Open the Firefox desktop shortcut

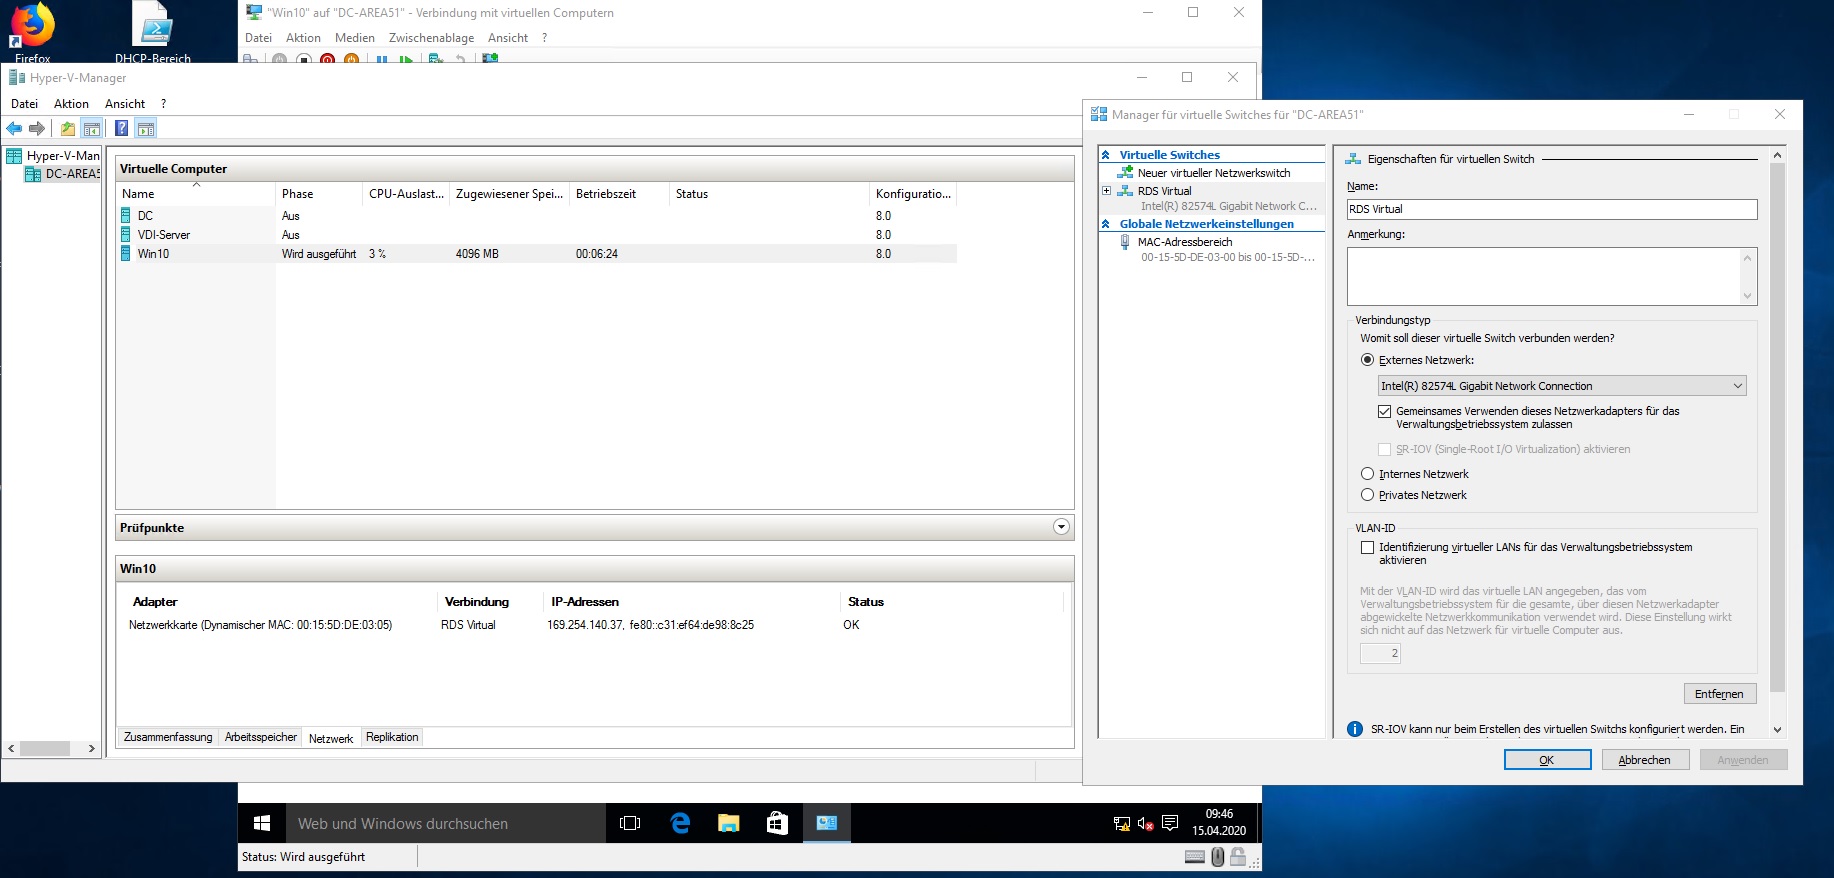32,30
